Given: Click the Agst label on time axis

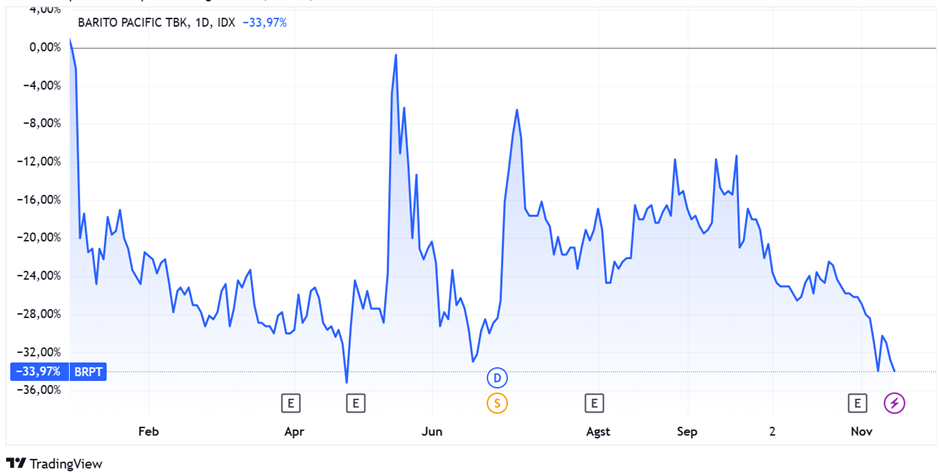Looking at the screenshot, I should click(599, 432).
